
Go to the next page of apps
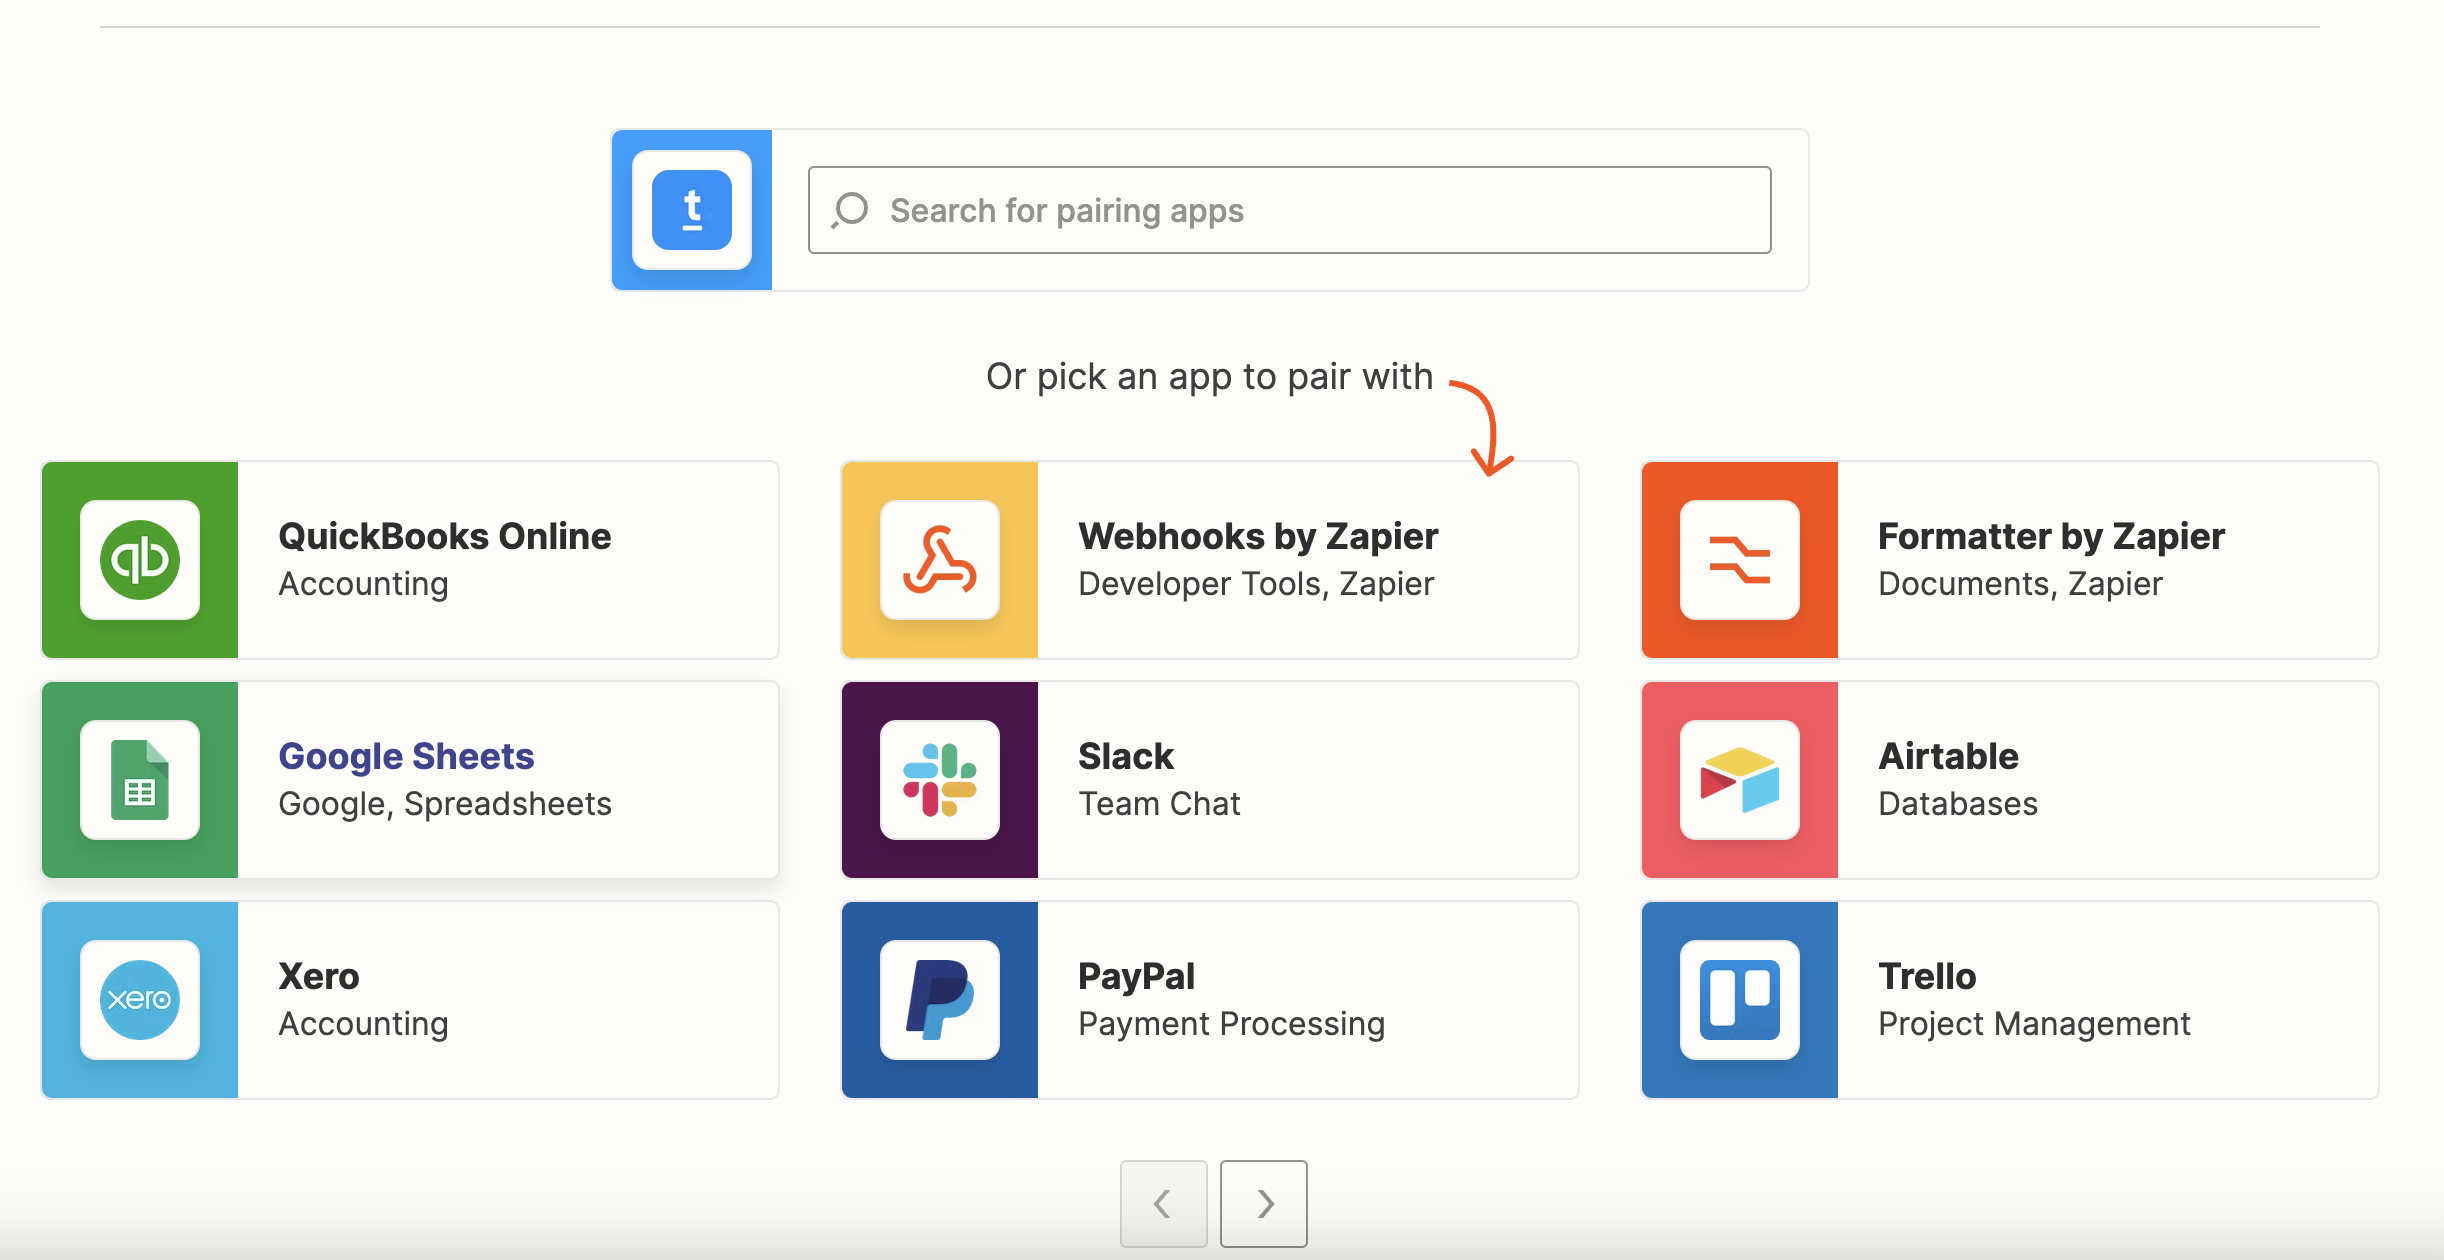click(1264, 1203)
